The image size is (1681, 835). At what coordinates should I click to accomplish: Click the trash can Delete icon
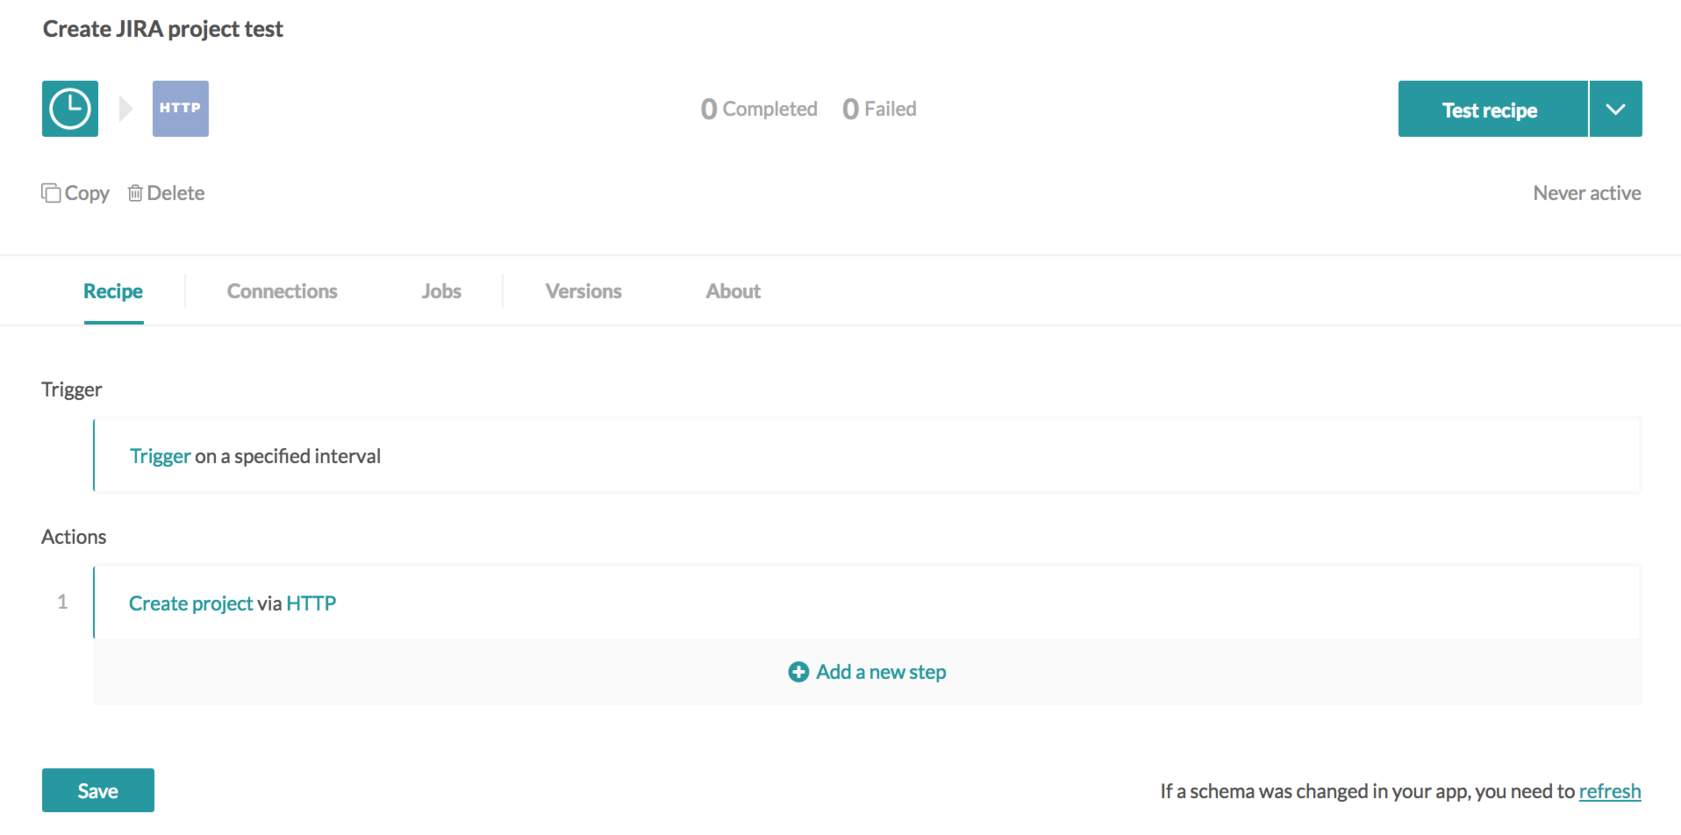point(135,193)
